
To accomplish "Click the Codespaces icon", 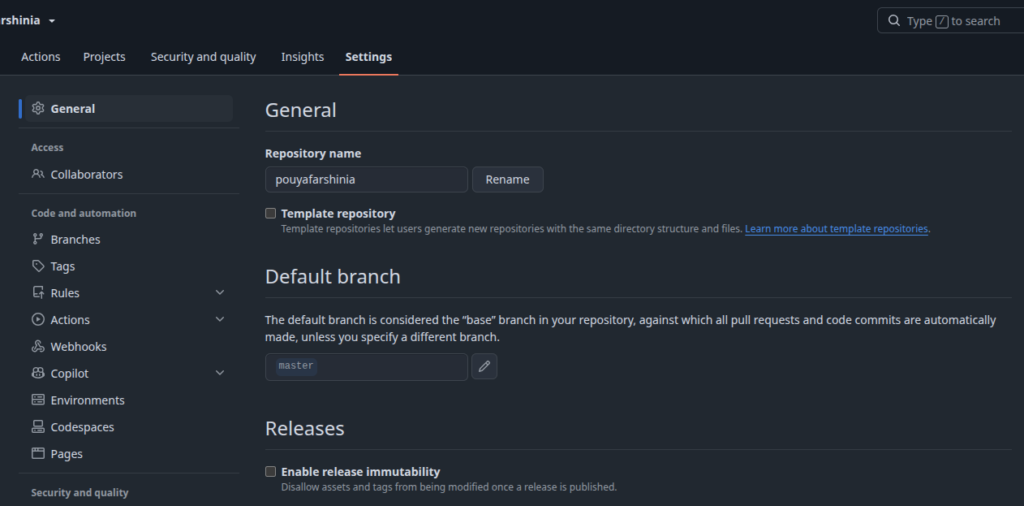I will [38, 426].
